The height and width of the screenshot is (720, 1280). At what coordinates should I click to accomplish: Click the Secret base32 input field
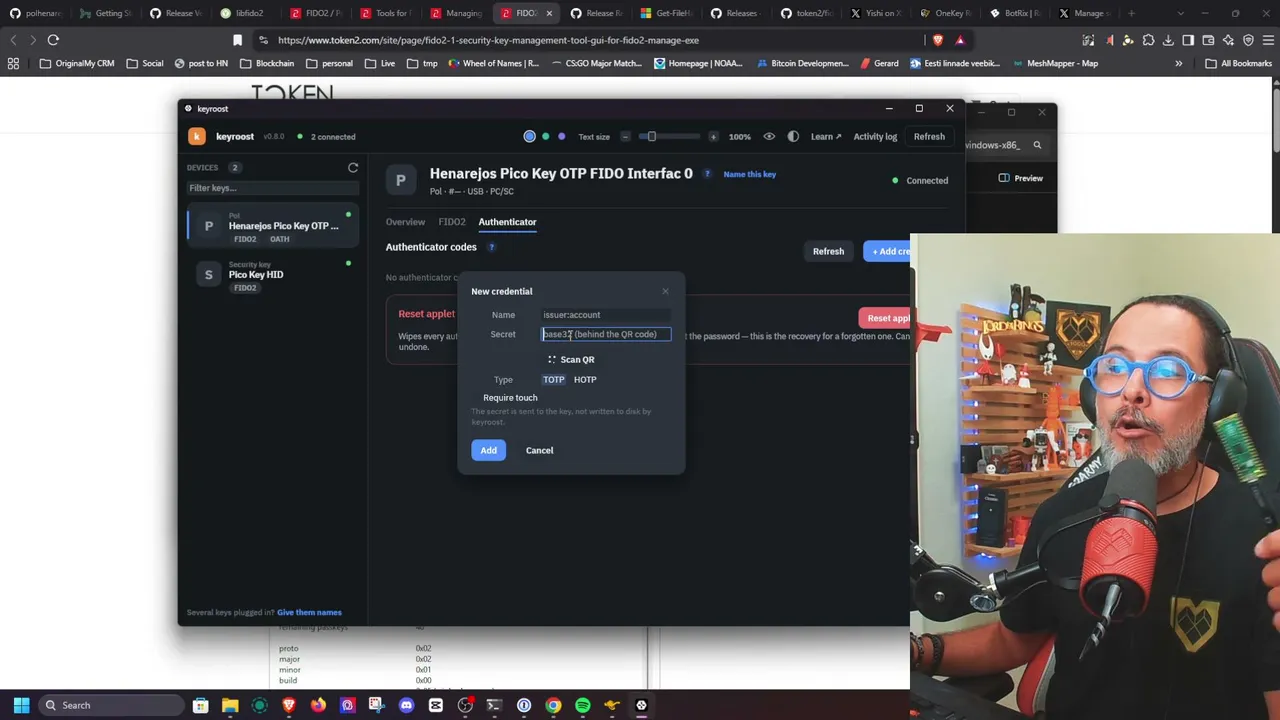[x=606, y=334]
